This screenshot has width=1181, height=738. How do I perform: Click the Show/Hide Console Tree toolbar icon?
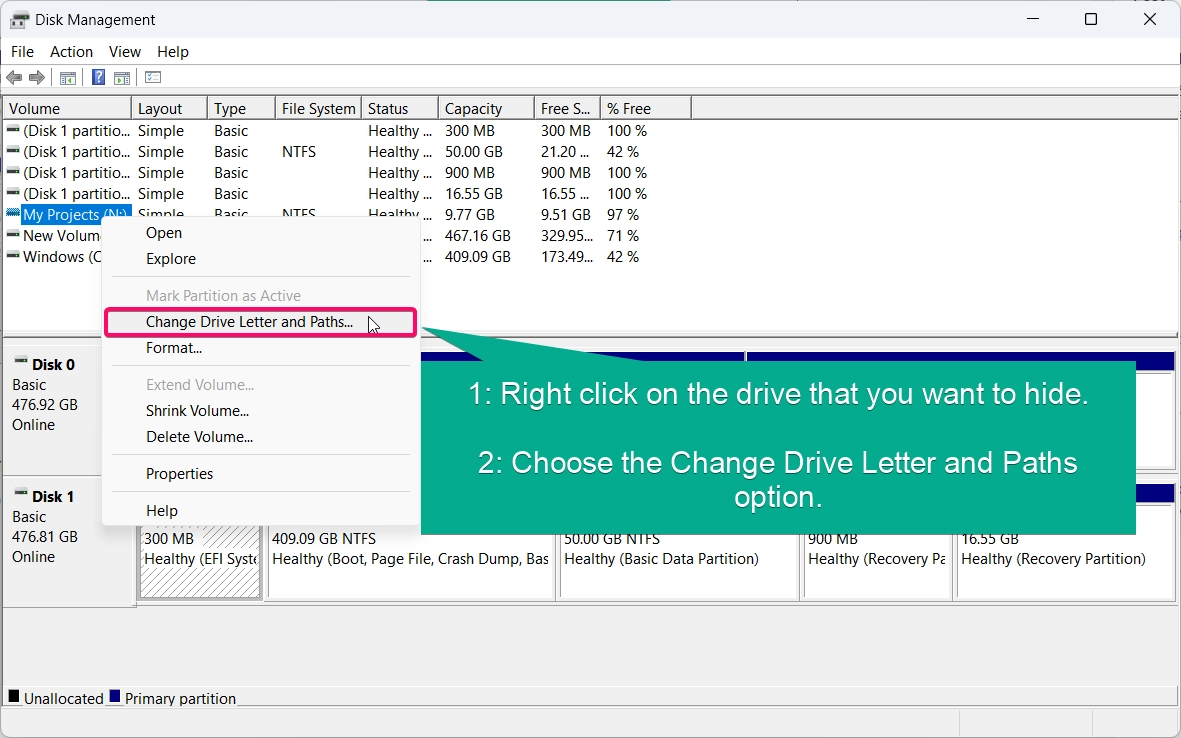(x=68, y=78)
